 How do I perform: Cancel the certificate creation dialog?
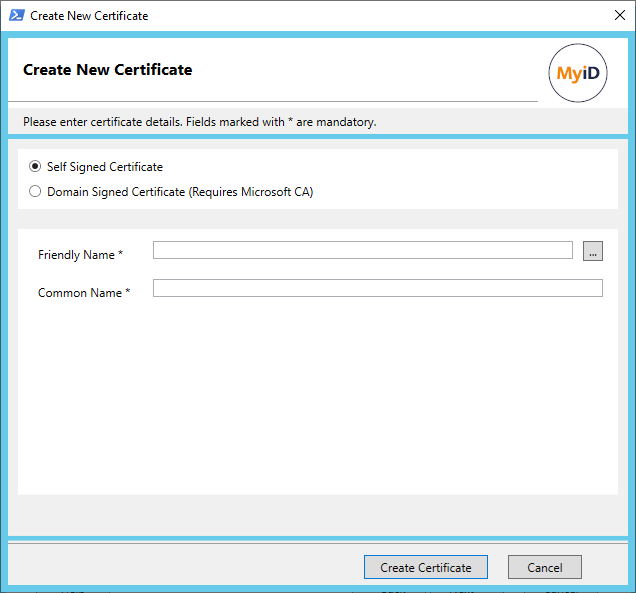coord(544,567)
